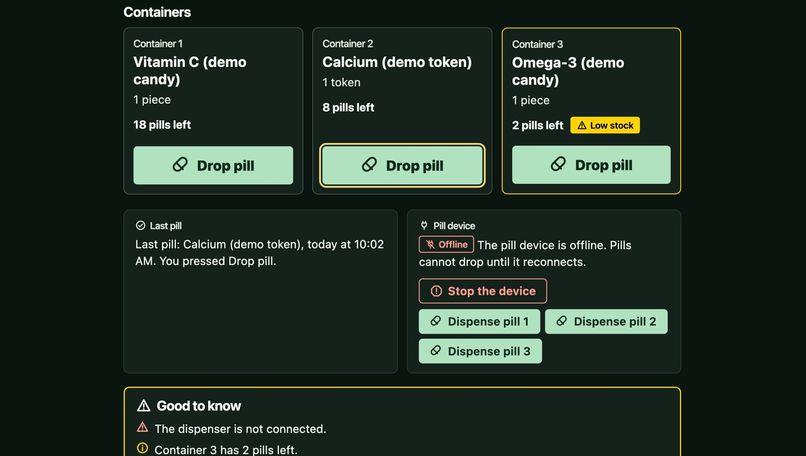Click the Last pill checkmark icon
Screen dimensions: 806x456
tap(140, 225)
